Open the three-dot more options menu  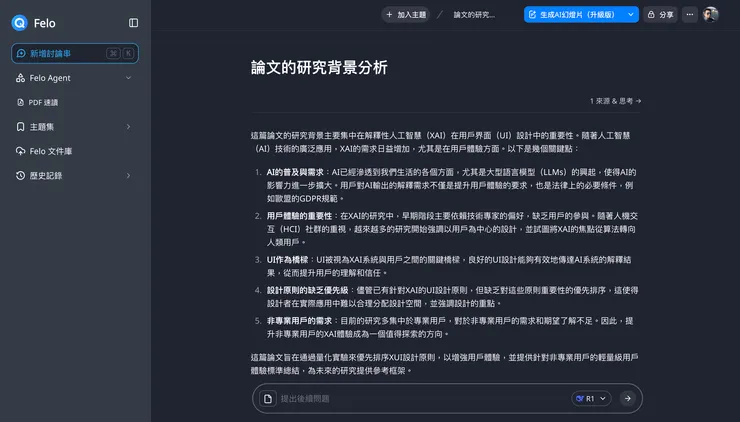(x=690, y=15)
